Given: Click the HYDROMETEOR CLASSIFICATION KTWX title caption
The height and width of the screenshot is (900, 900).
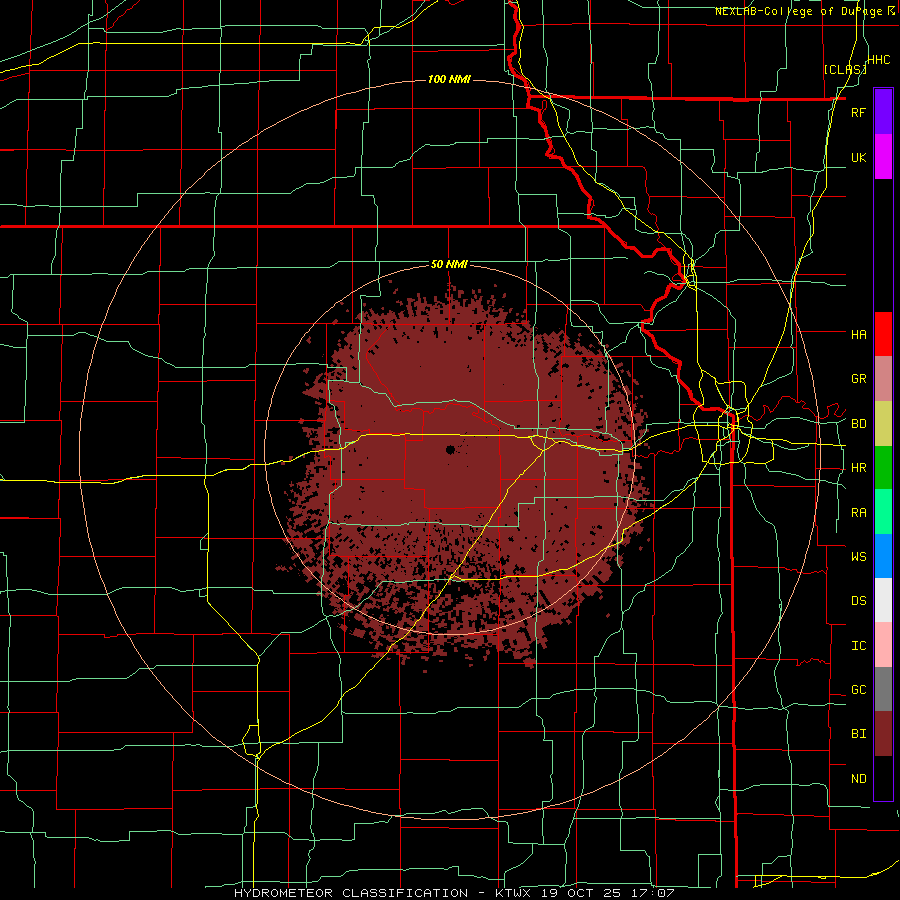Looking at the screenshot, I should (455, 893).
